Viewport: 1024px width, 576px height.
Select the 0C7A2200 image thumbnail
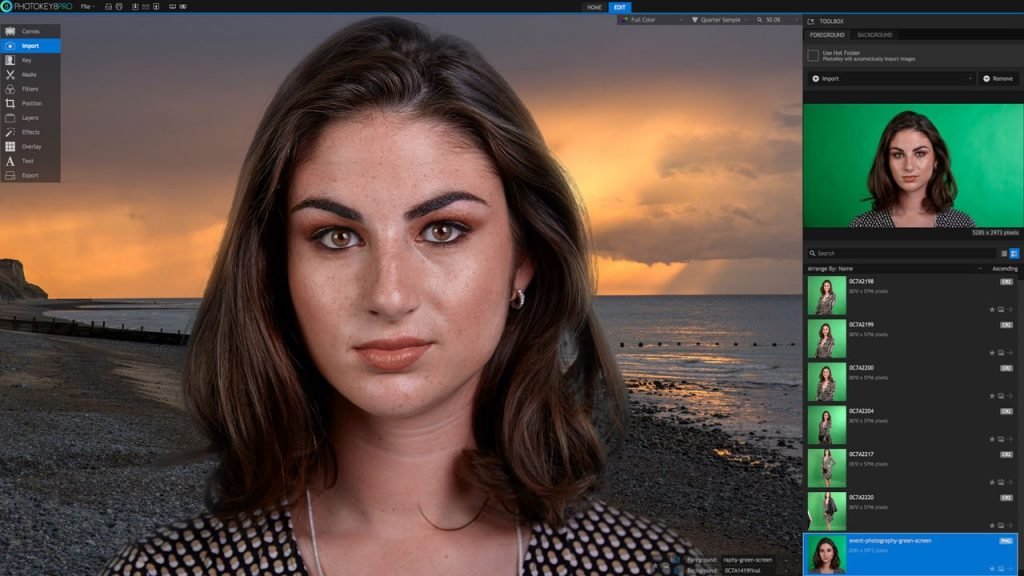point(826,381)
